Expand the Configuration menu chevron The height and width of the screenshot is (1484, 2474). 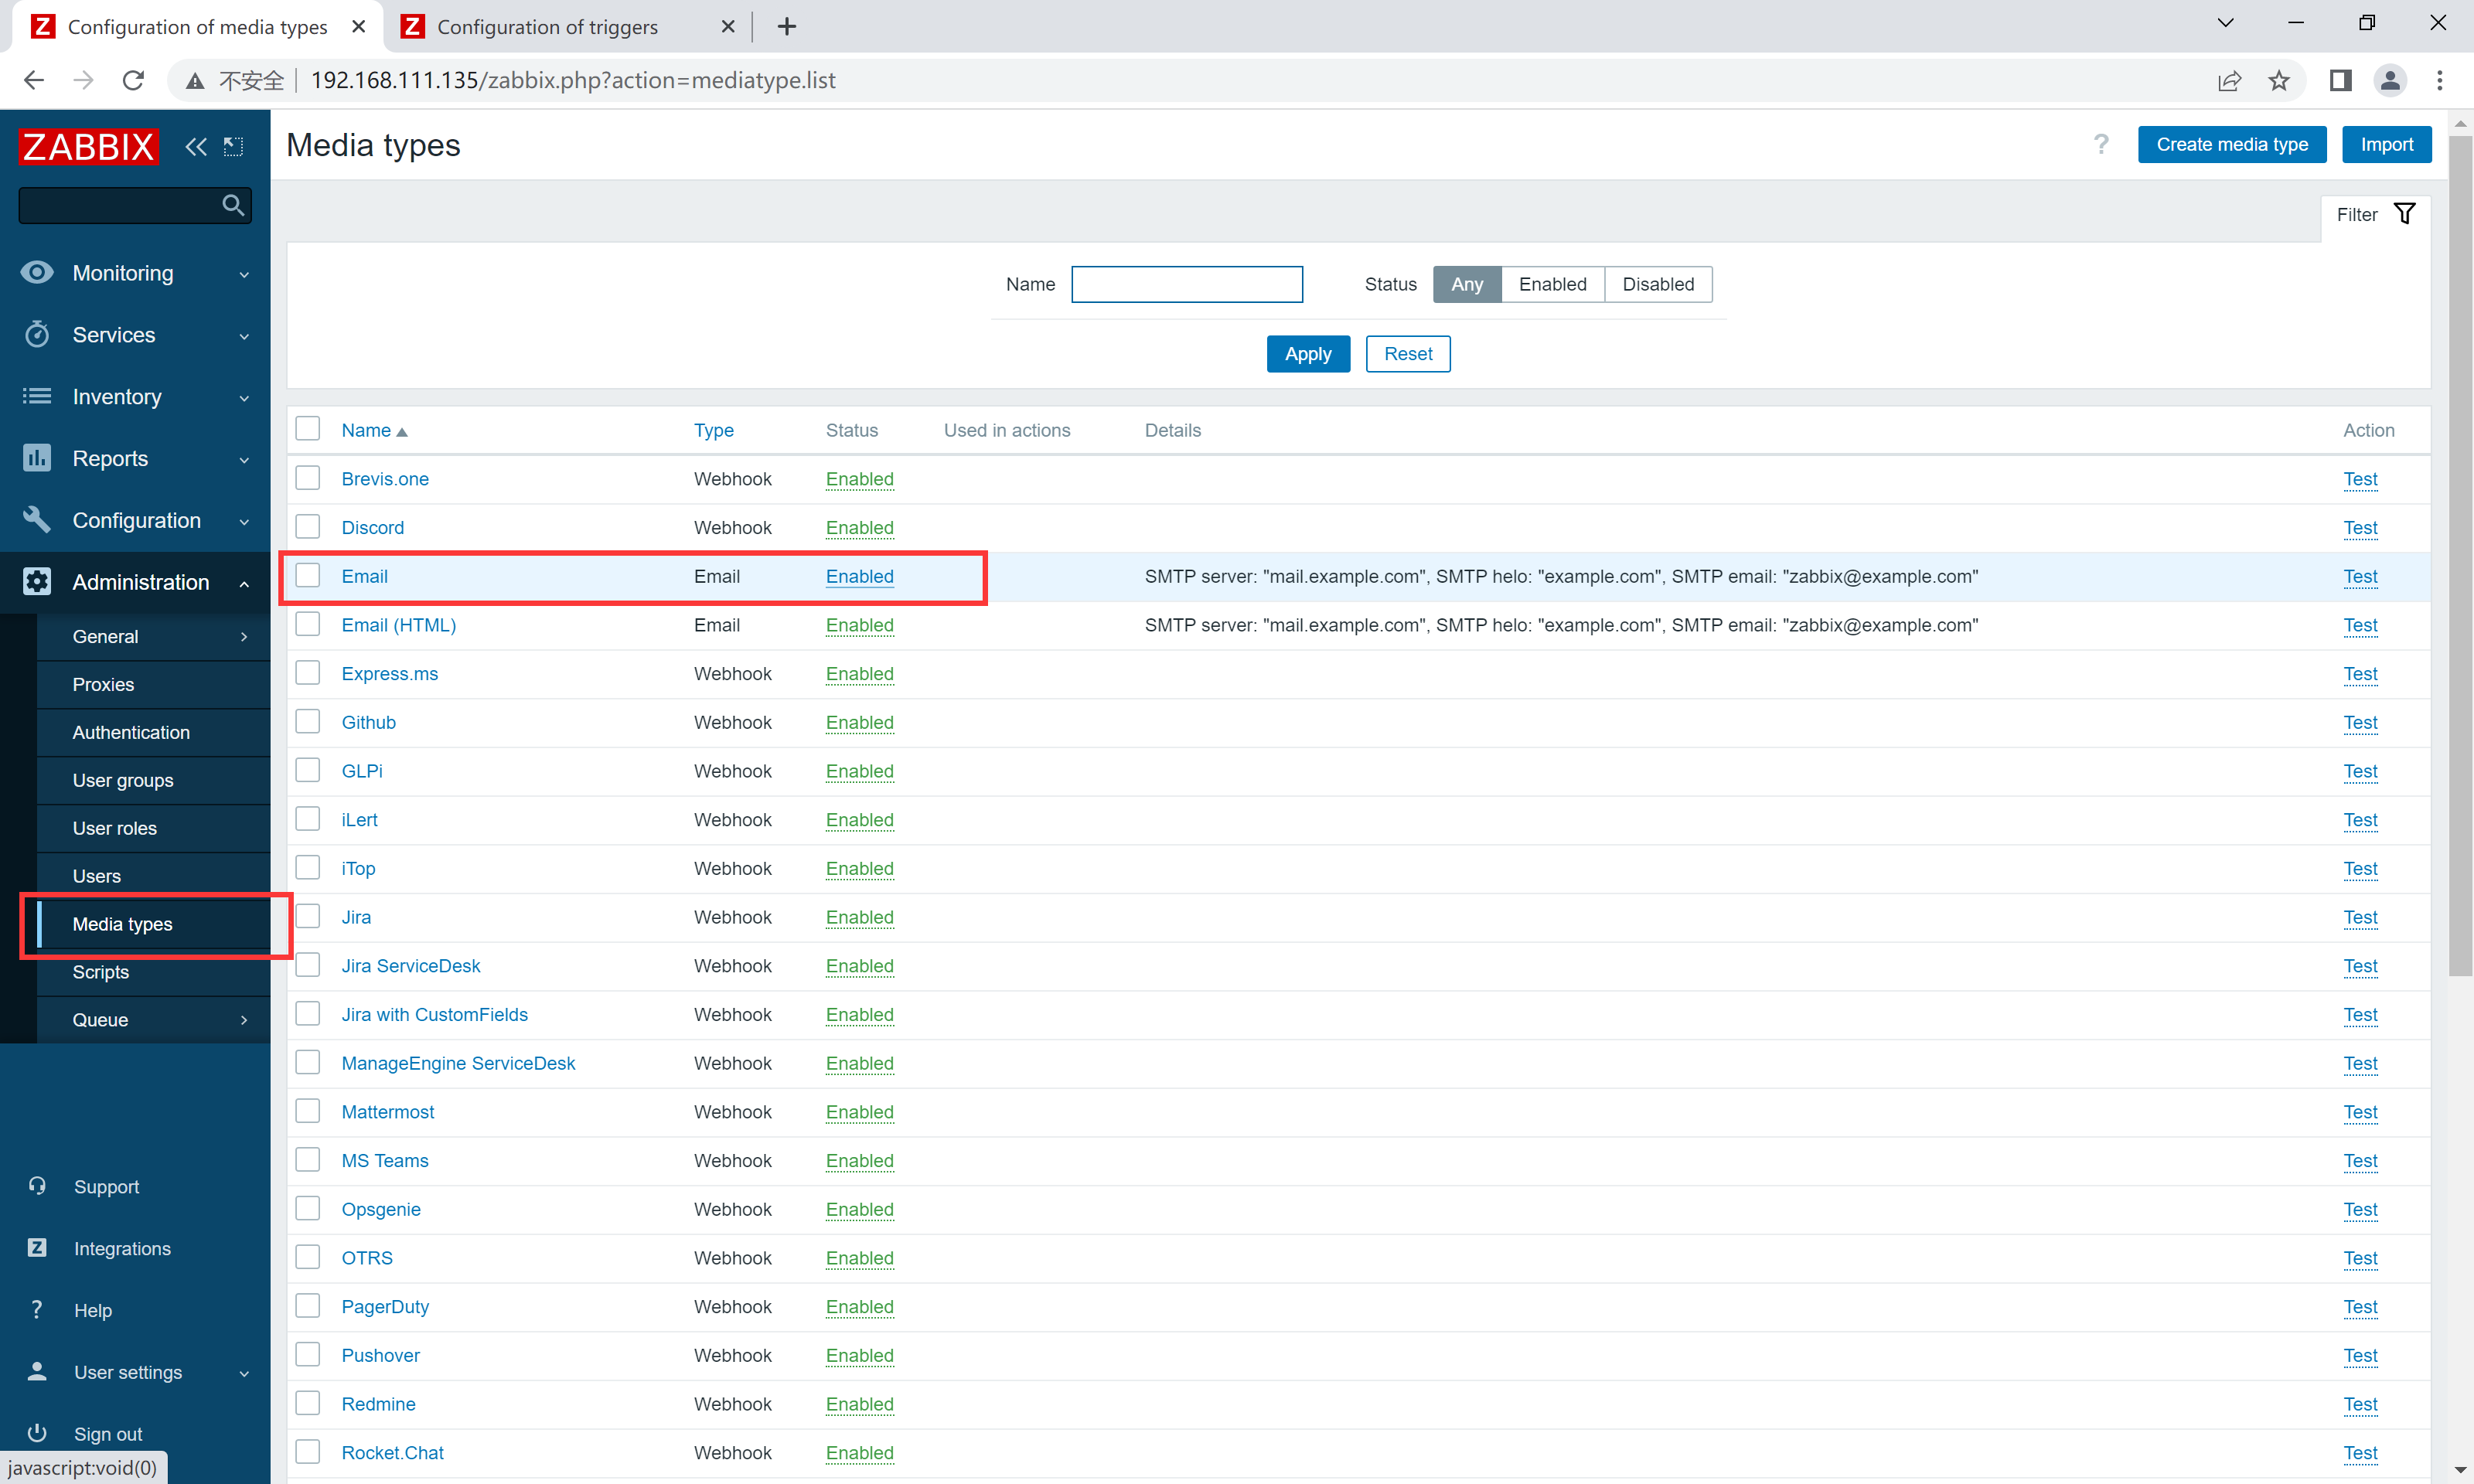click(x=244, y=522)
